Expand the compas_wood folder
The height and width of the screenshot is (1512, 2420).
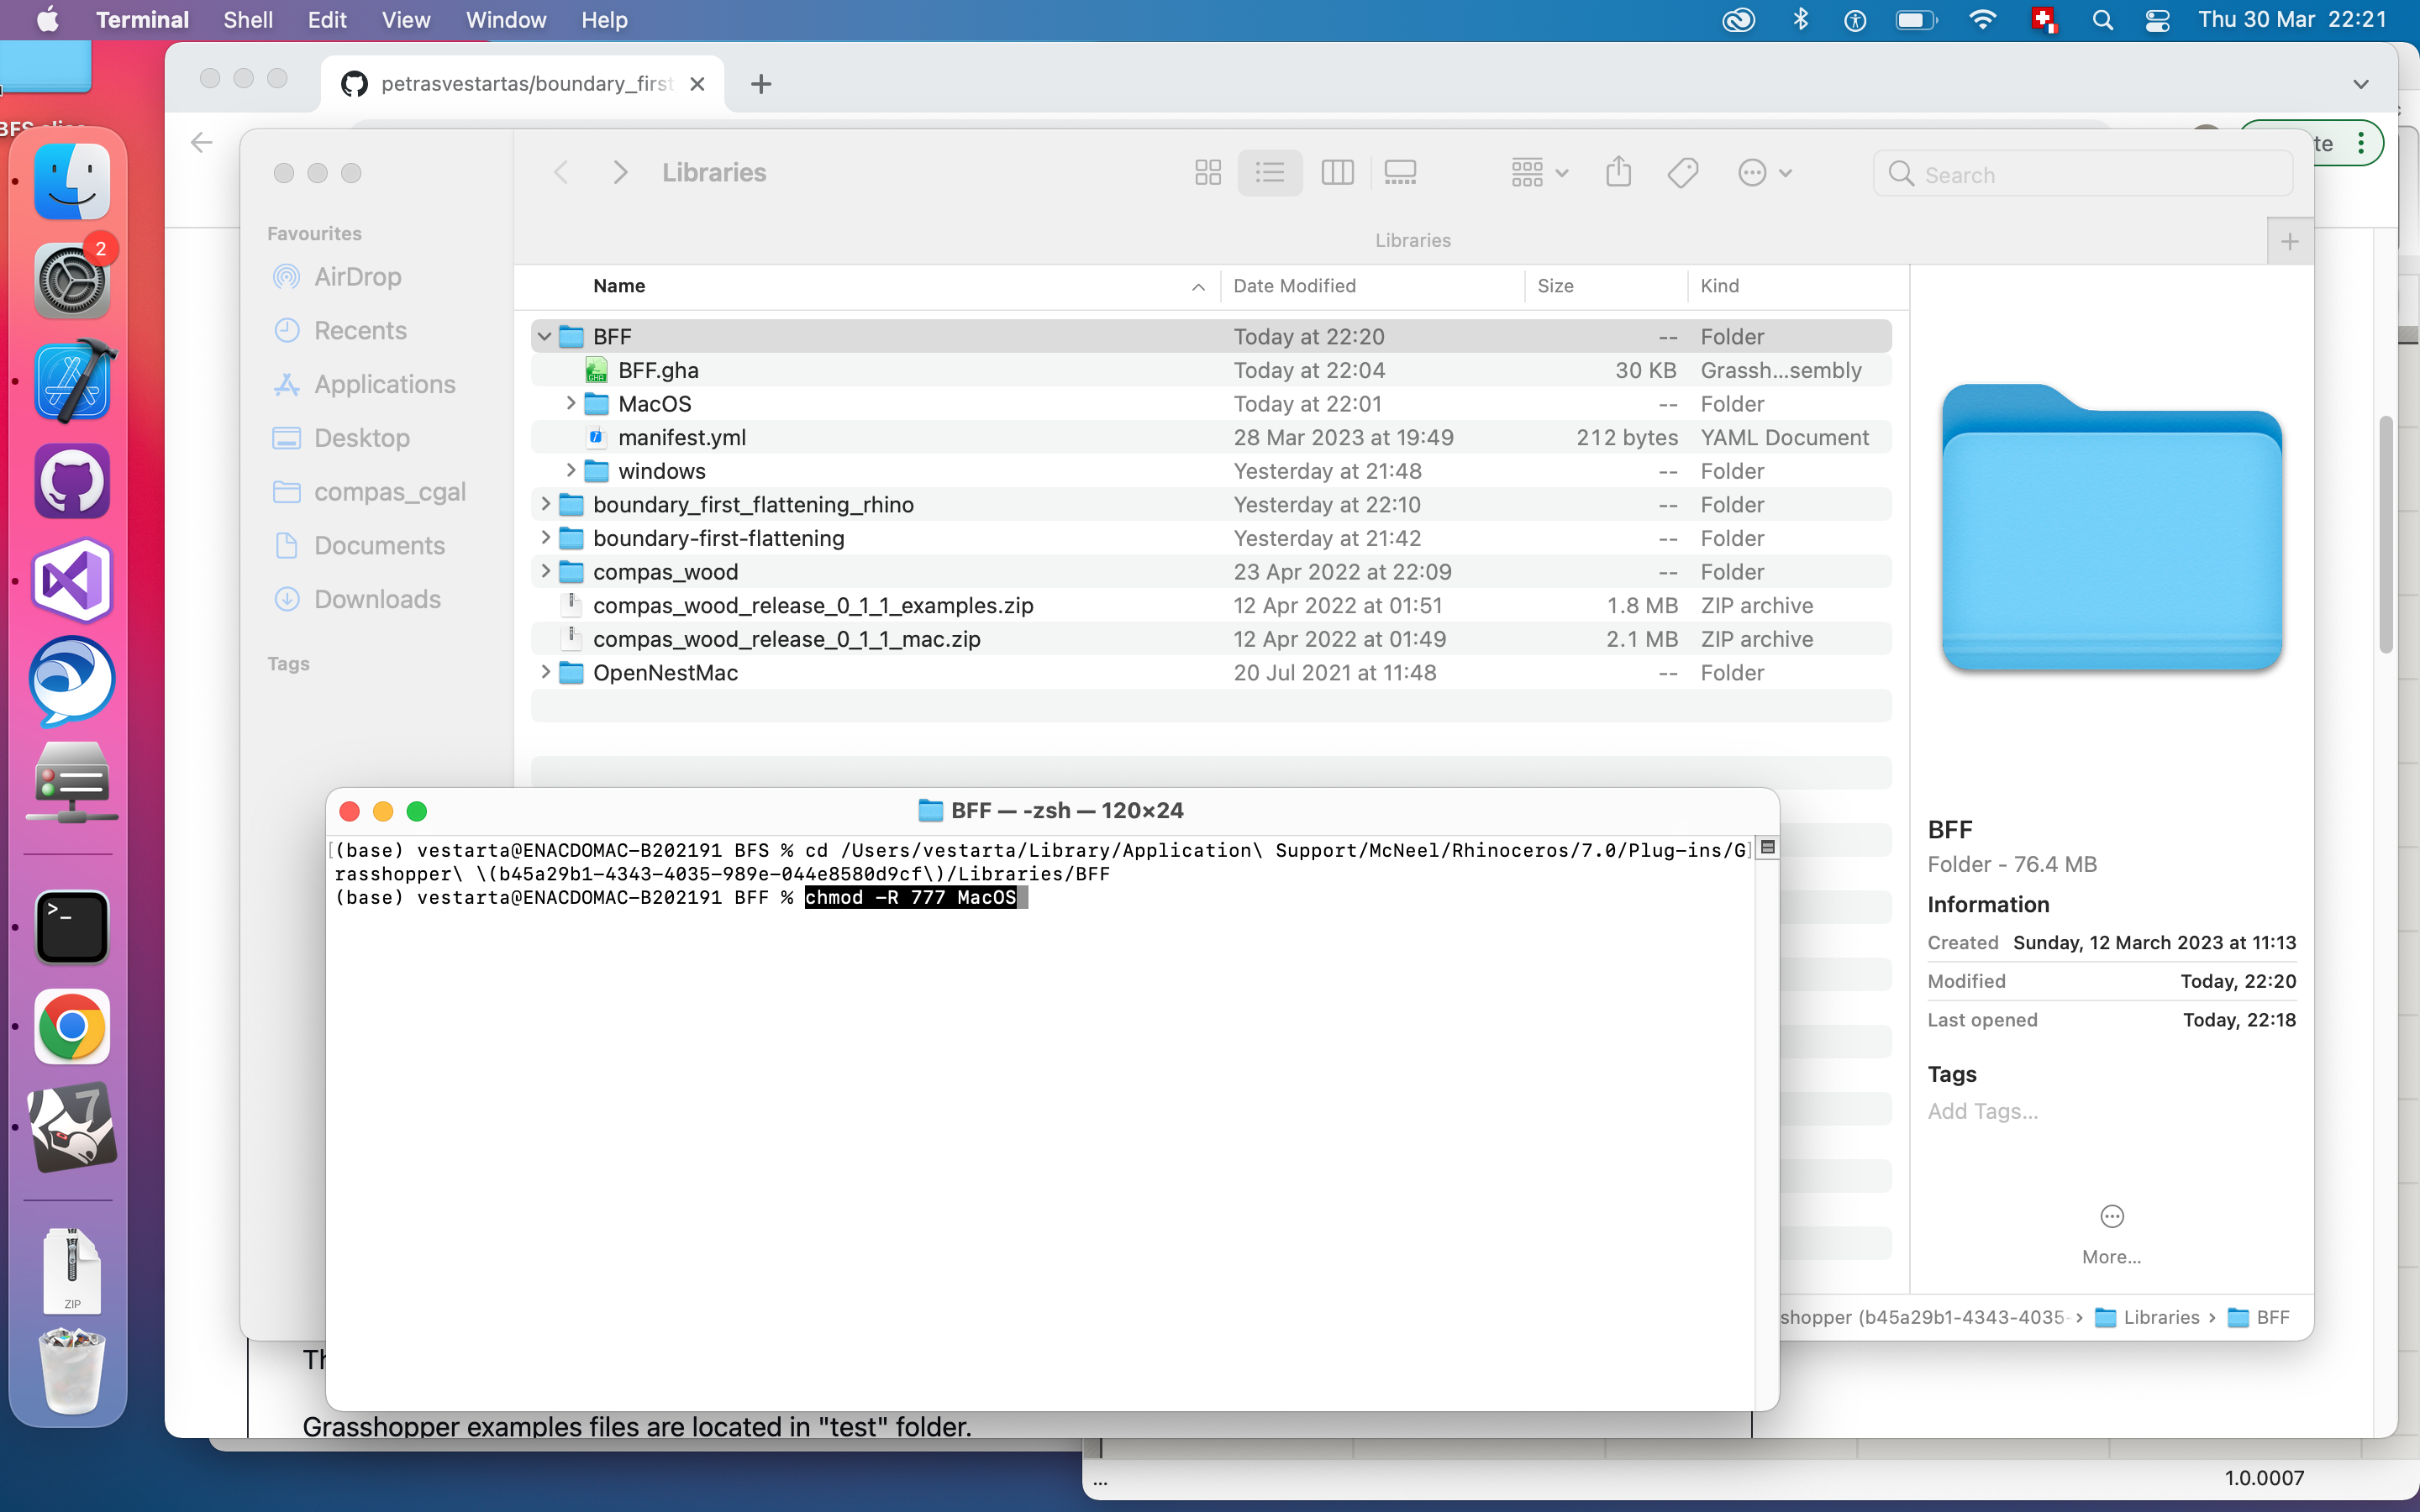(545, 571)
